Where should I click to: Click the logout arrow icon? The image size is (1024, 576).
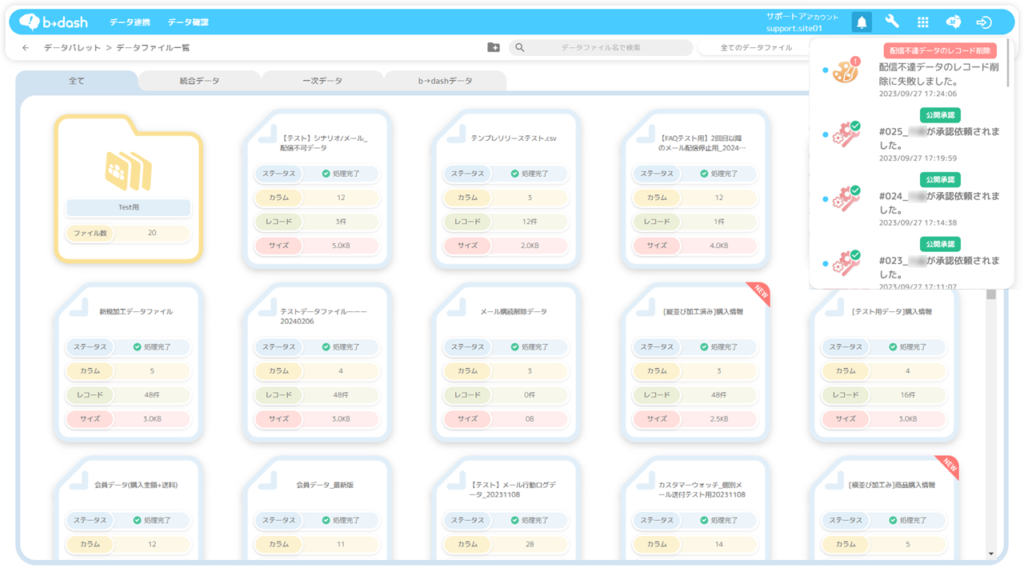pyautogui.click(x=984, y=22)
